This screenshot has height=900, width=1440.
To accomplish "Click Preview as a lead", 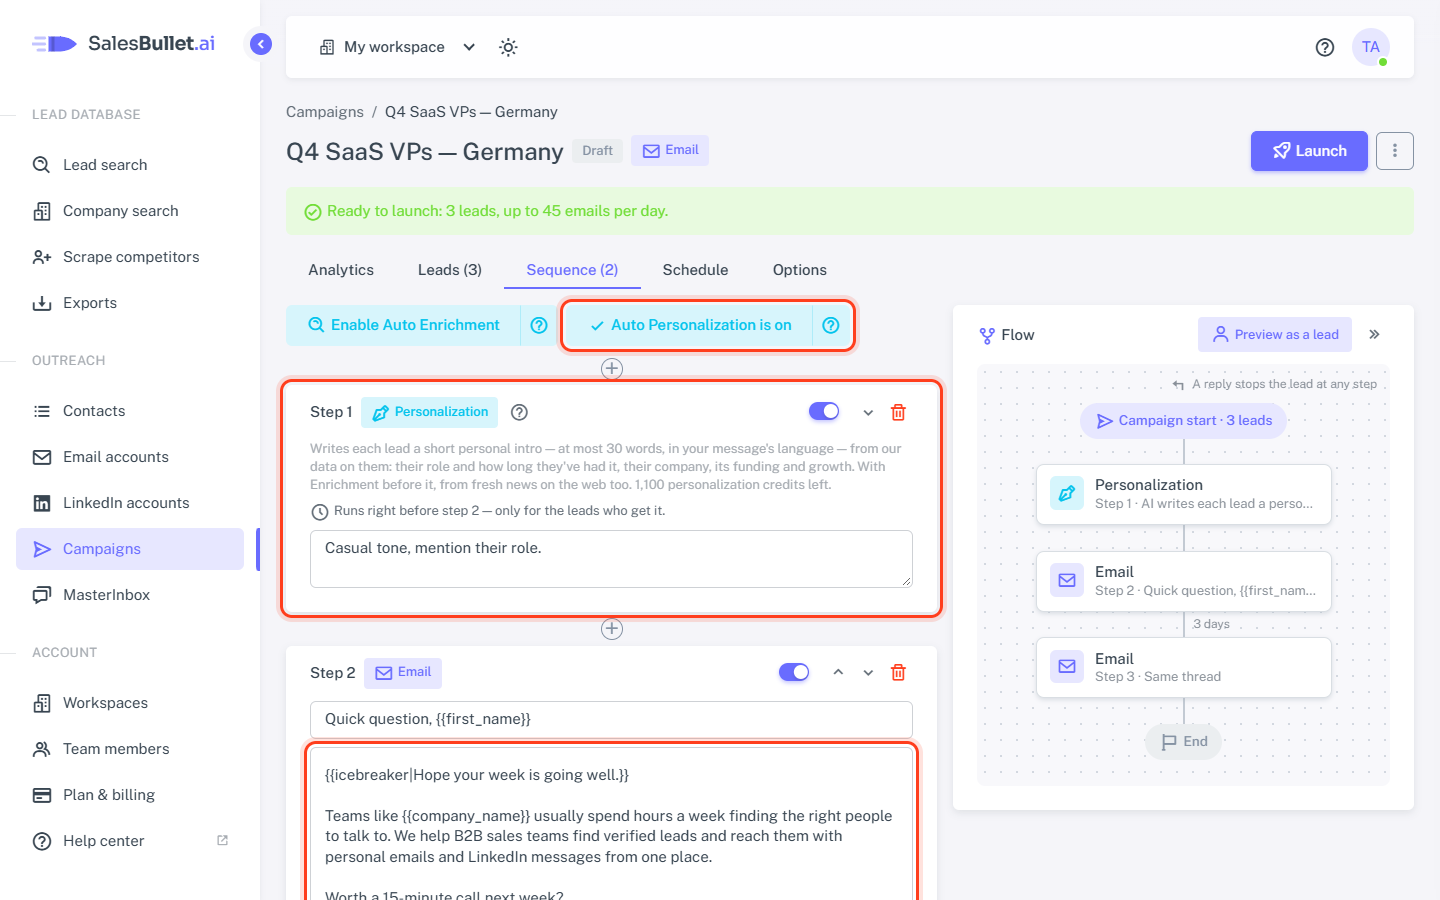I will pyautogui.click(x=1275, y=334).
